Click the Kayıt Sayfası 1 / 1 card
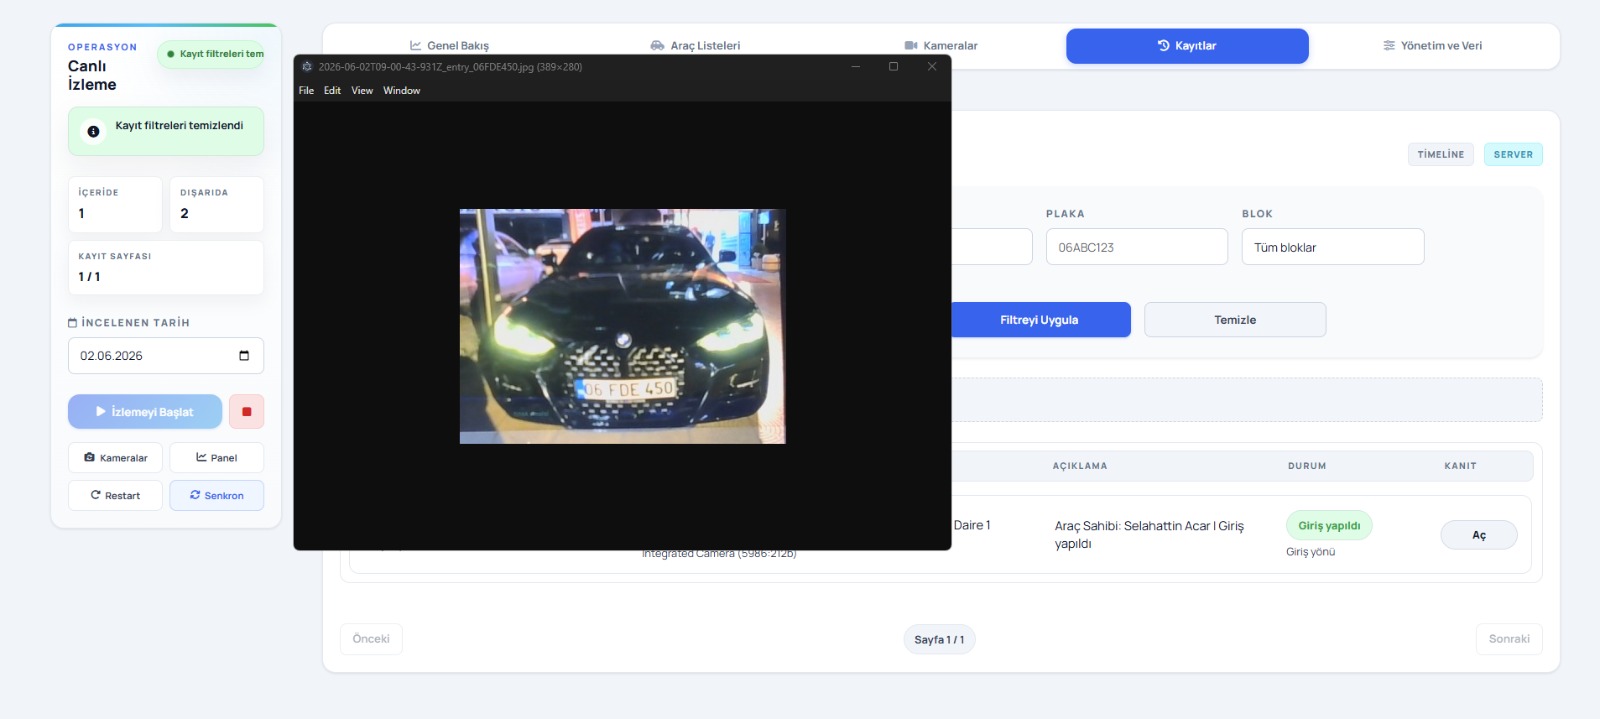This screenshot has height=719, width=1600. click(x=166, y=268)
